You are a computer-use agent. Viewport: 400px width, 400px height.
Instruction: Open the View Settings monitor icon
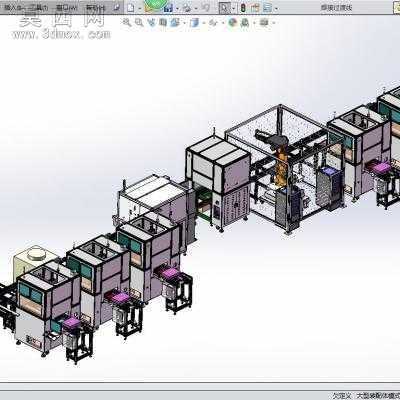tap(264, 22)
